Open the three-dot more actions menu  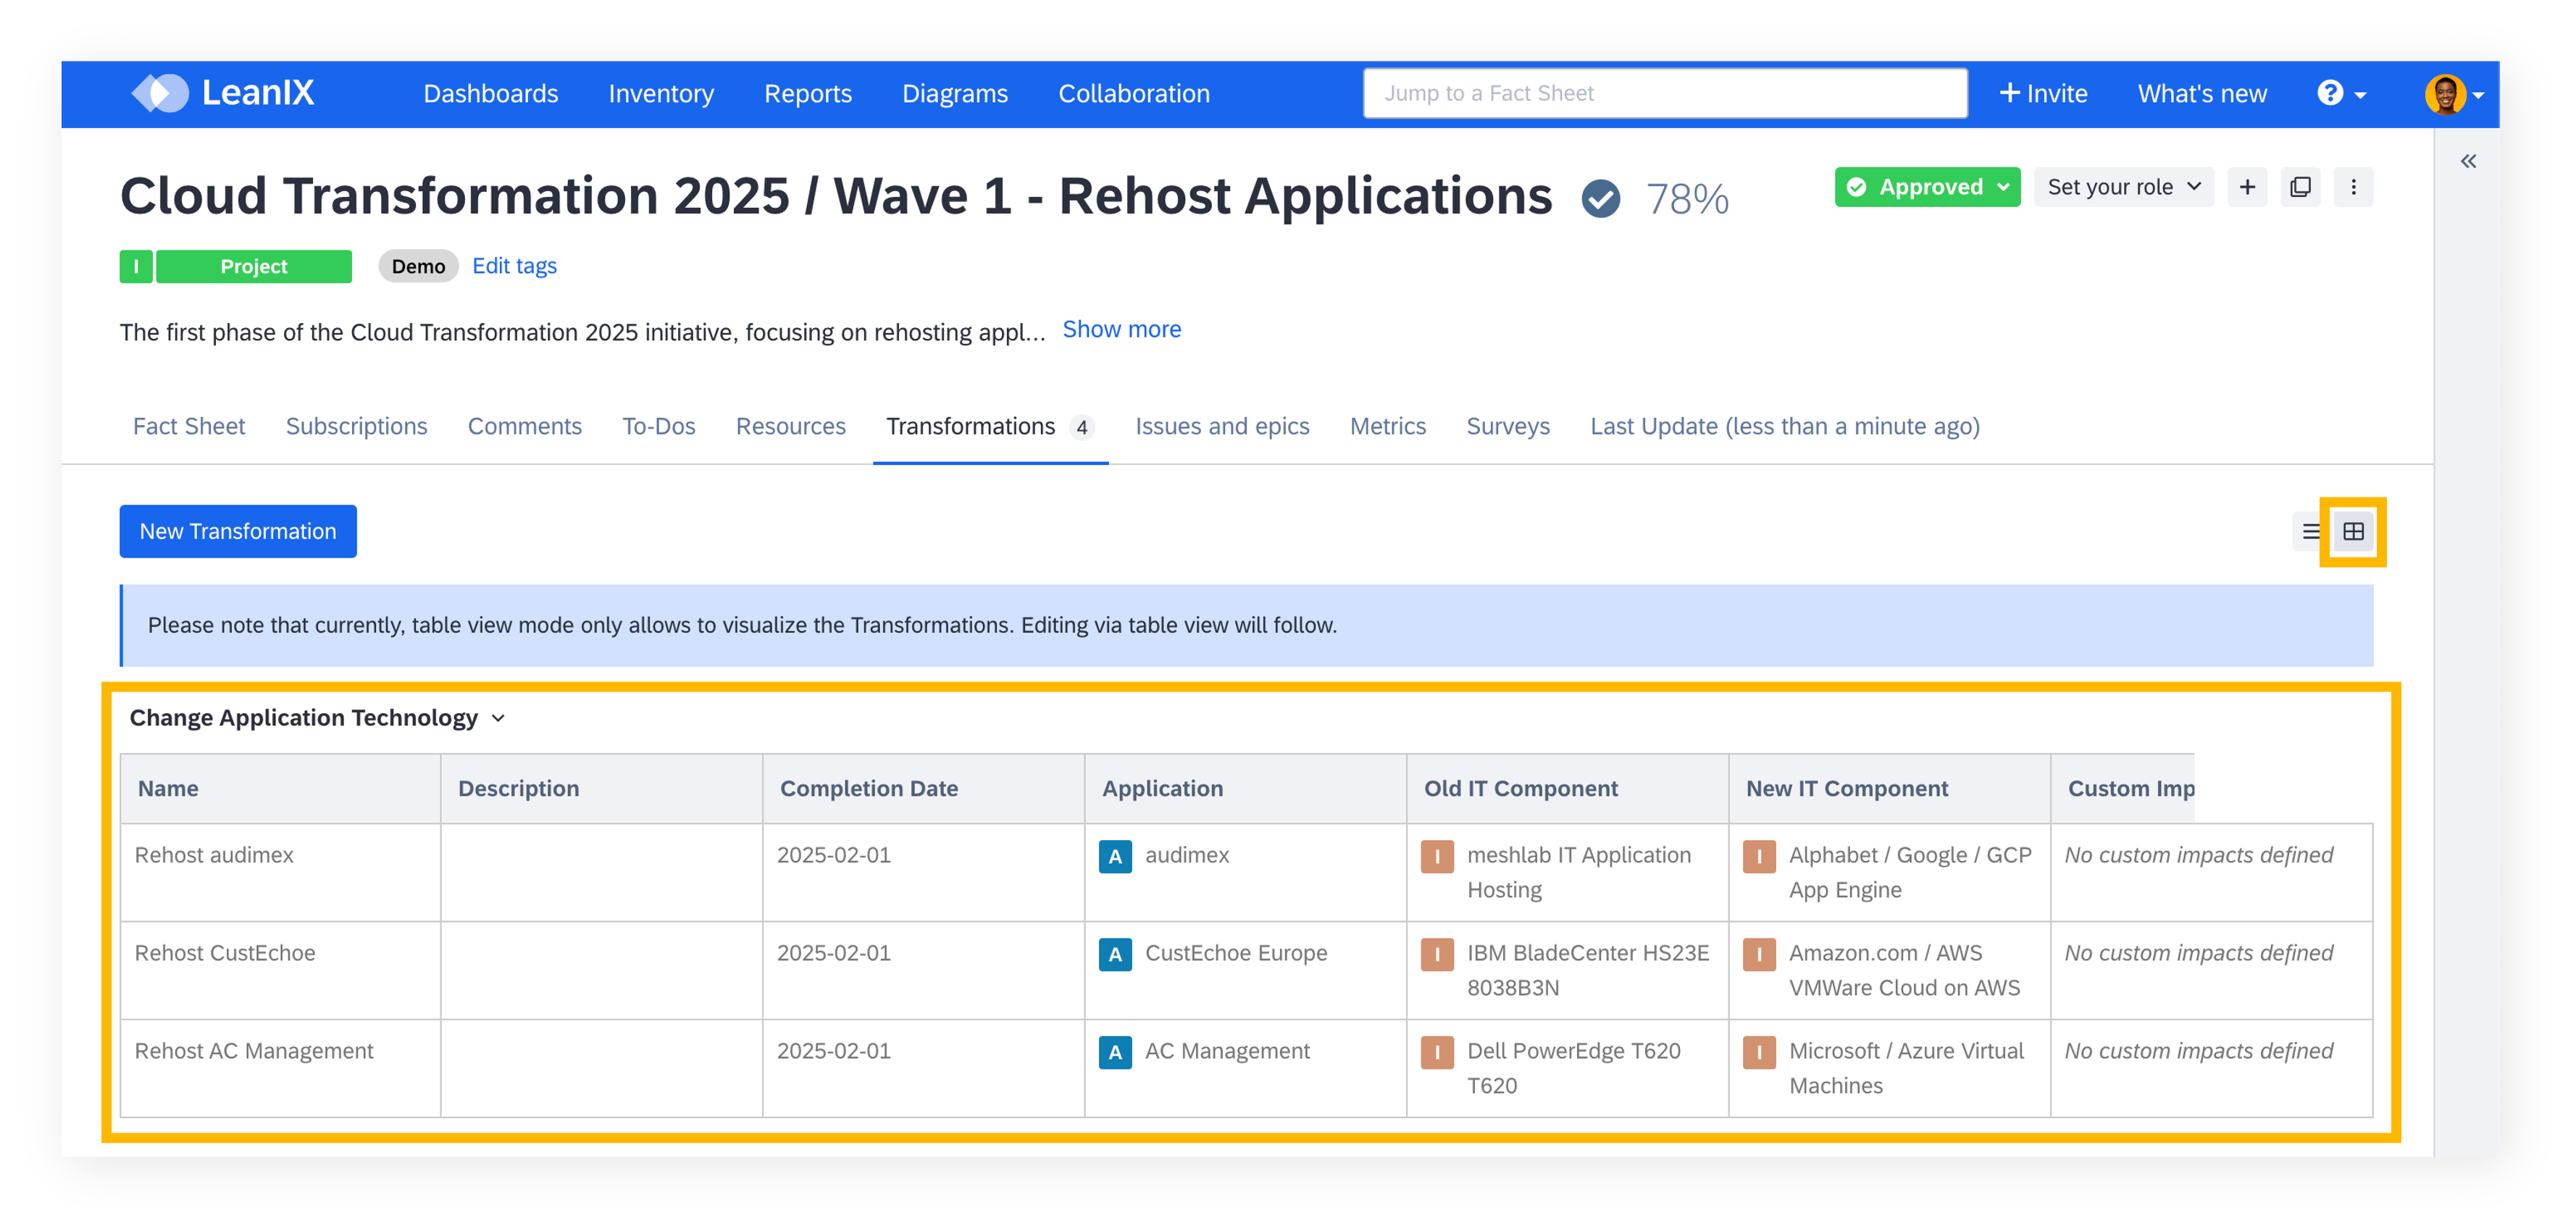coord(2353,187)
